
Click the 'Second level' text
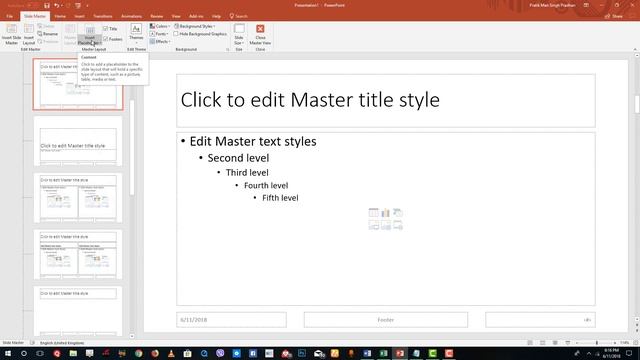point(238,158)
